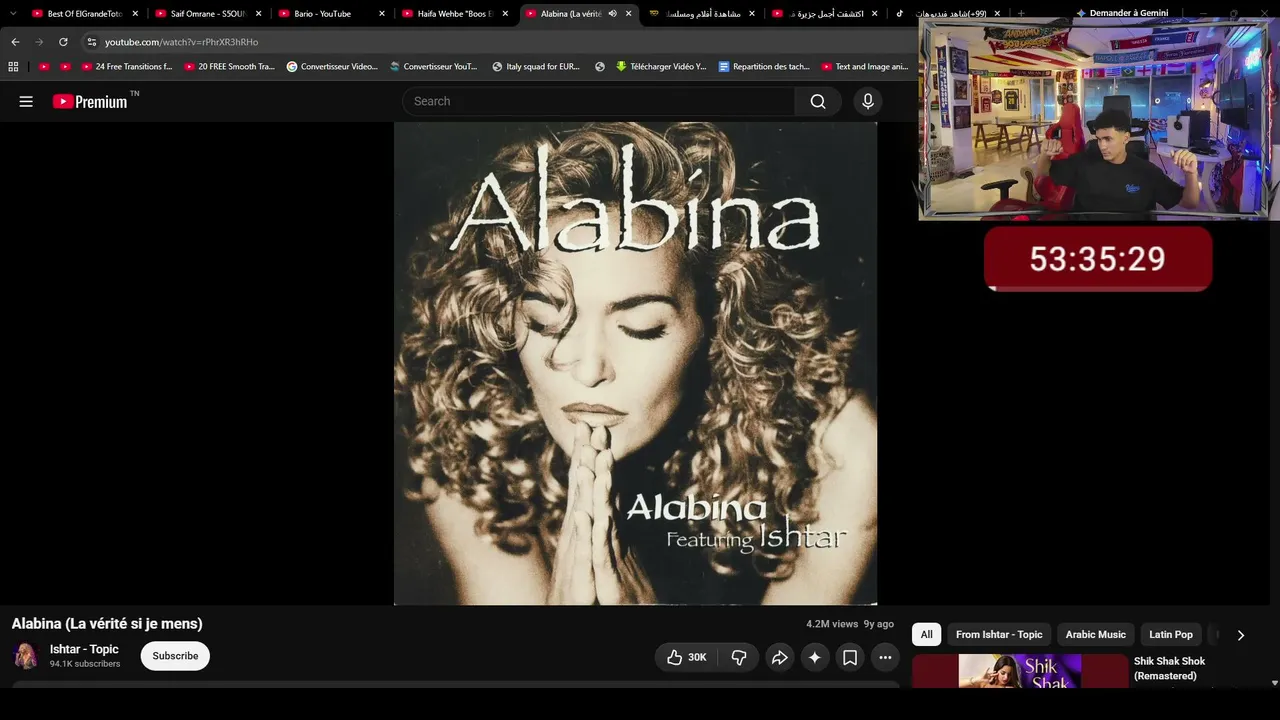Open a new browser tab
Image resolution: width=1280 pixels, height=720 pixels.
pyautogui.click(x=1020, y=14)
